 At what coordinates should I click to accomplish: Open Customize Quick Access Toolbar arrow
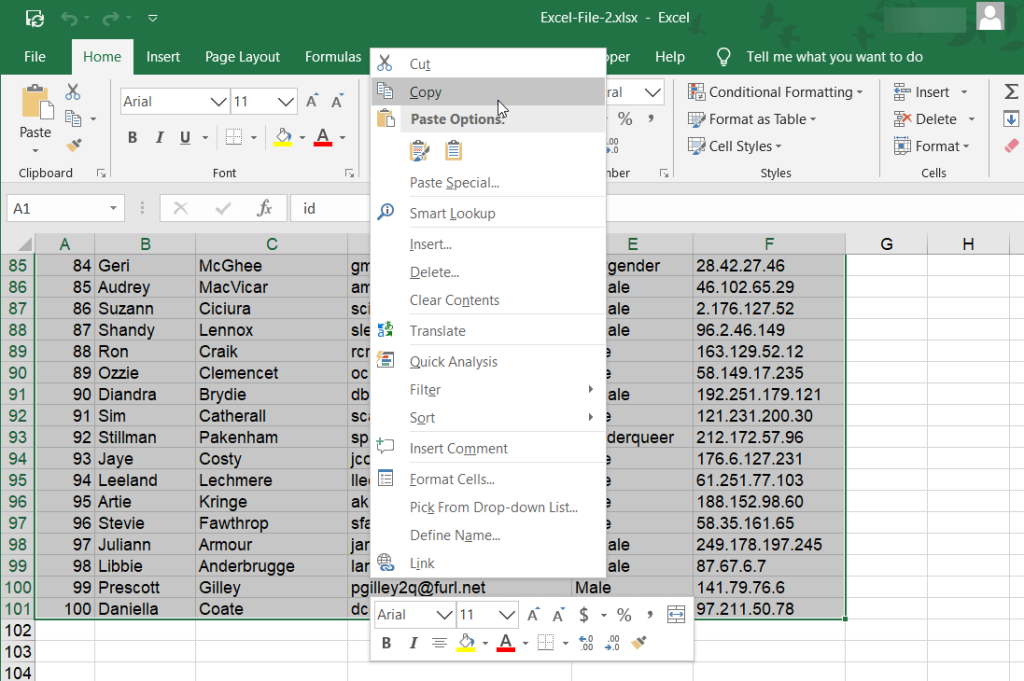tap(153, 18)
